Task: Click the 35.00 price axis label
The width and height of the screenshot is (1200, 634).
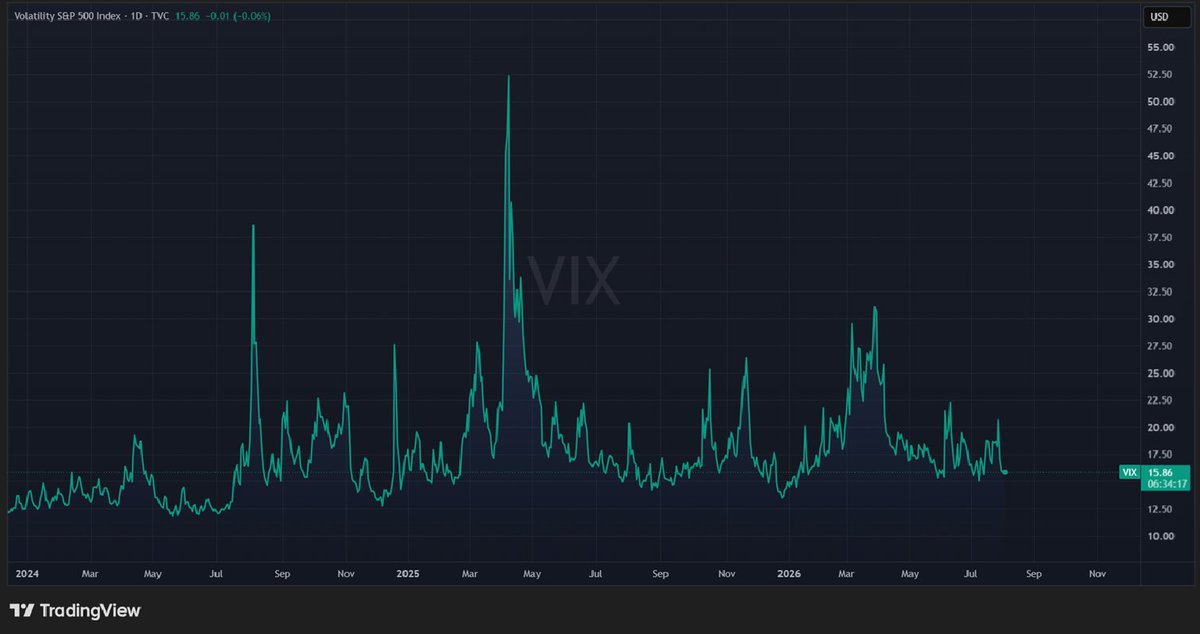Action: pyautogui.click(x=1160, y=264)
